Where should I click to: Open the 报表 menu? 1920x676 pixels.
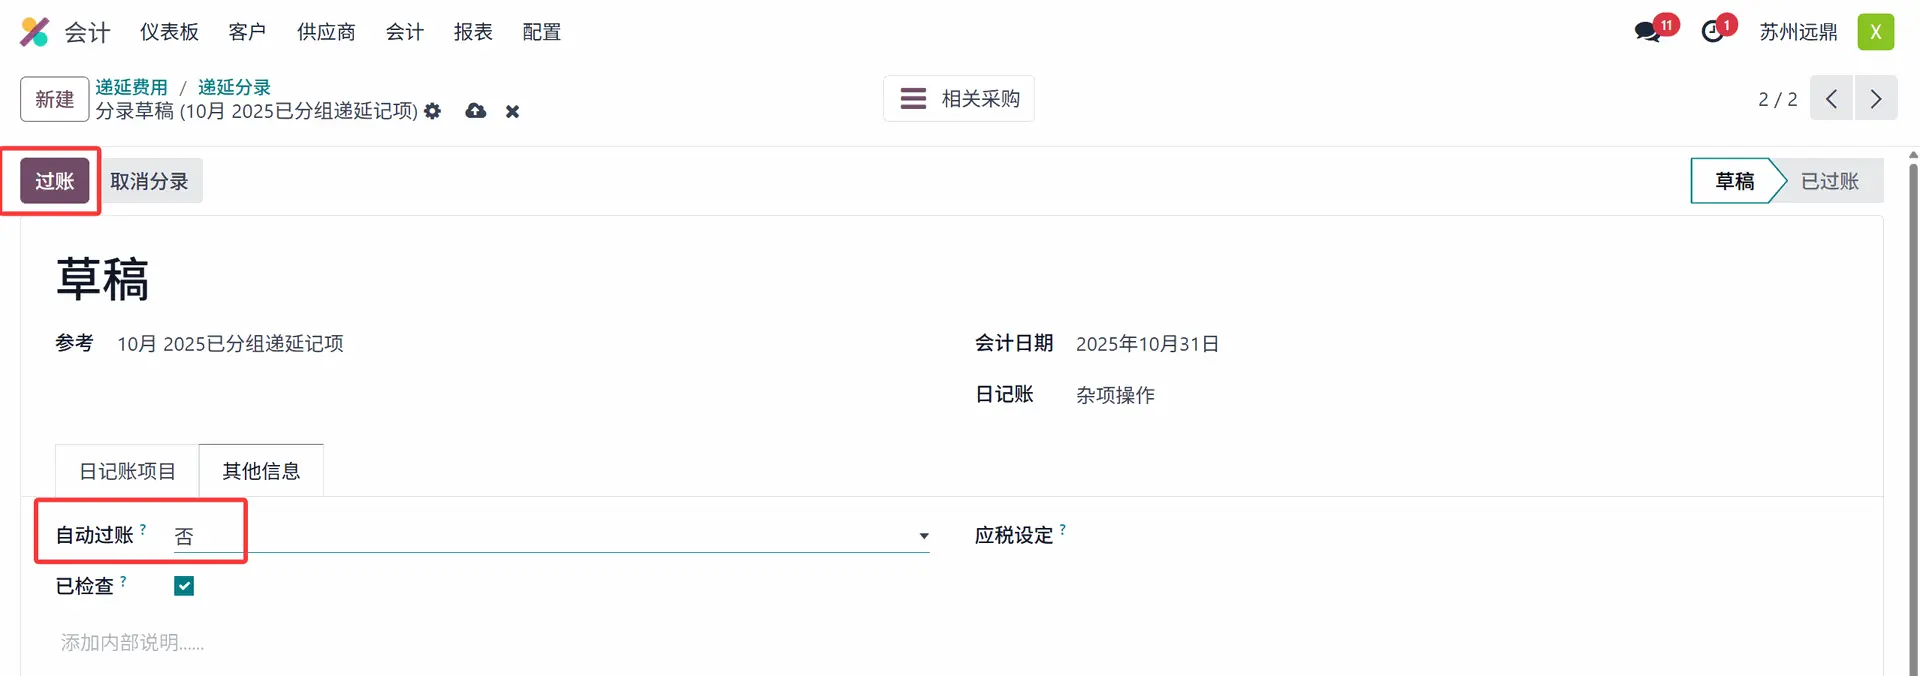pos(473,32)
